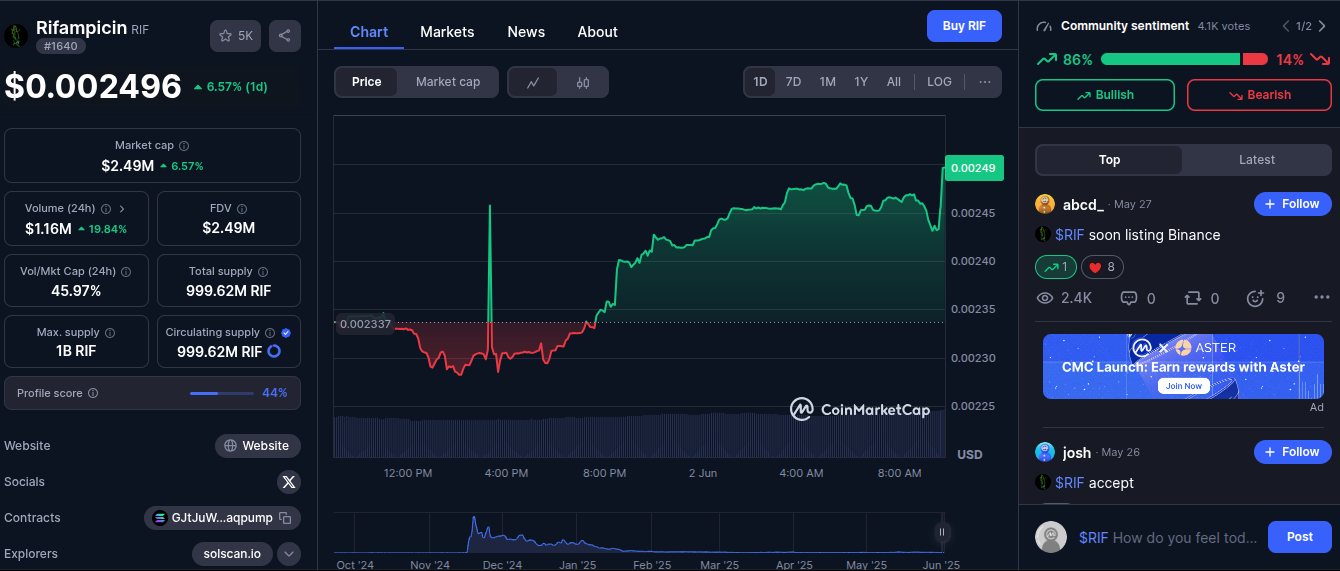Share the Rifampicin page via share icon
The width and height of the screenshot is (1340, 571).
tap(285, 36)
